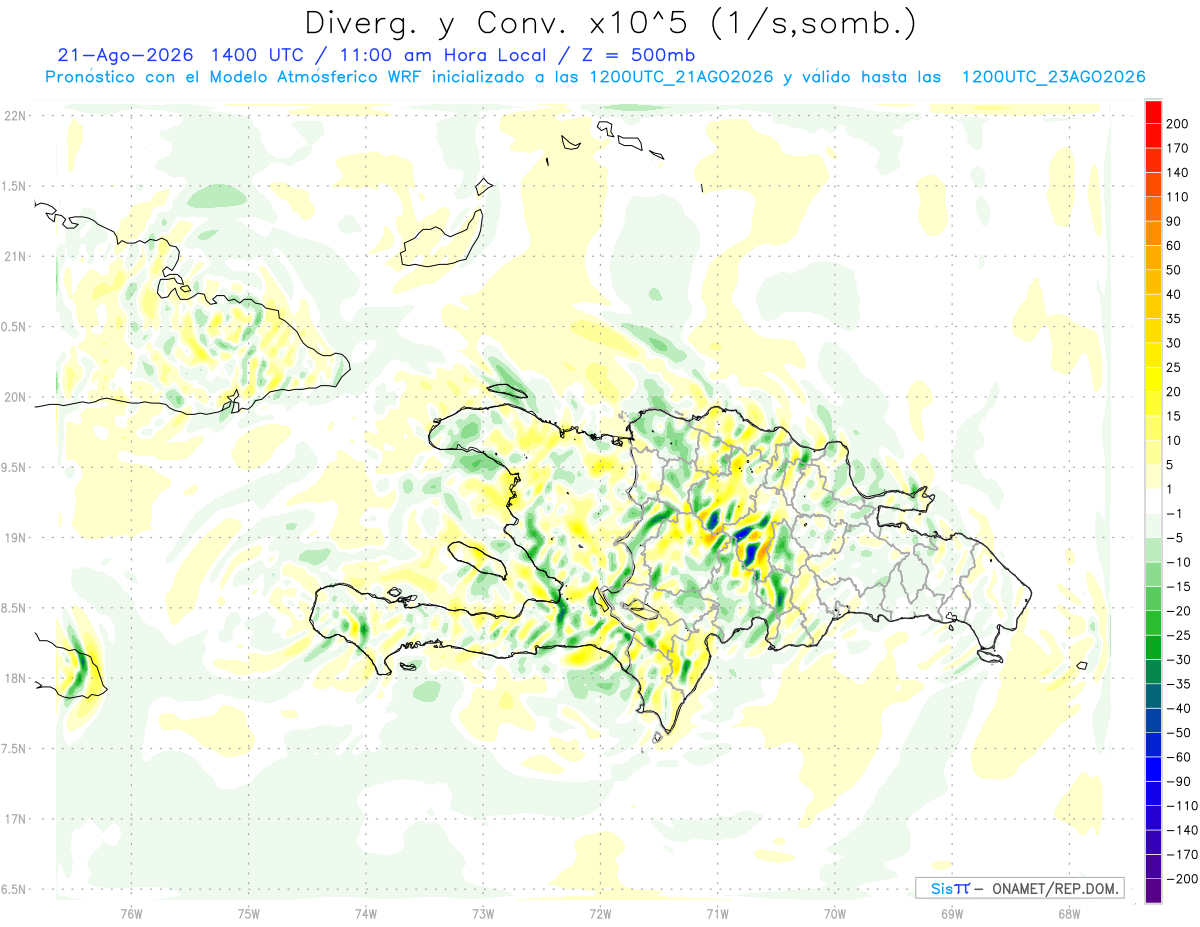Click the colorbar value '-200' at bottom
This screenshot has width=1200, height=927.
coord(1182,879)
